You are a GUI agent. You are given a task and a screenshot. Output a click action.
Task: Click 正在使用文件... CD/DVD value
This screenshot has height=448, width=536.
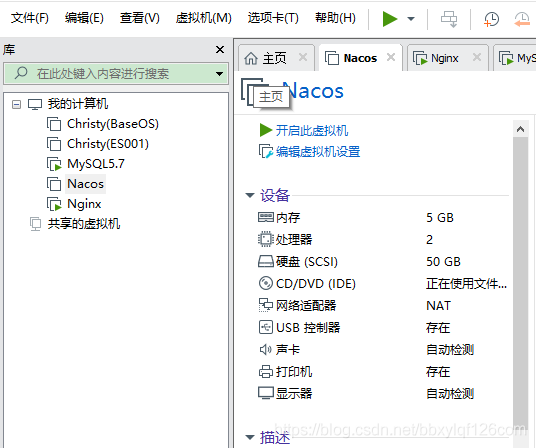point(467,284)
